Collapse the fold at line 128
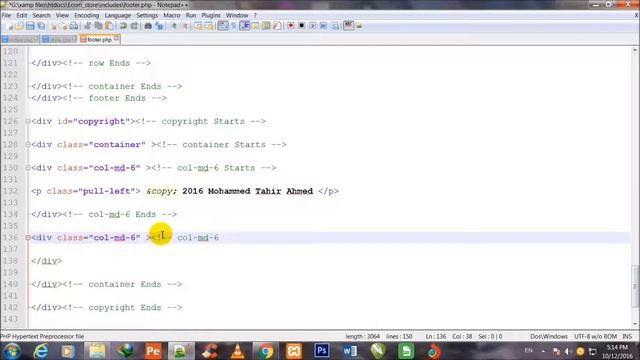The image size is (640, 360). (x=28, y=144)
